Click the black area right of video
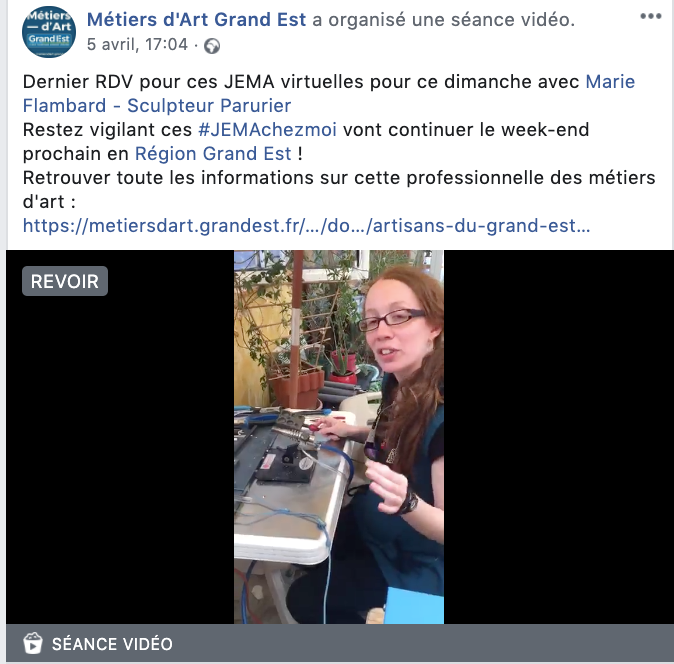Viewport: 674px width, 664px height. [559, 437]
